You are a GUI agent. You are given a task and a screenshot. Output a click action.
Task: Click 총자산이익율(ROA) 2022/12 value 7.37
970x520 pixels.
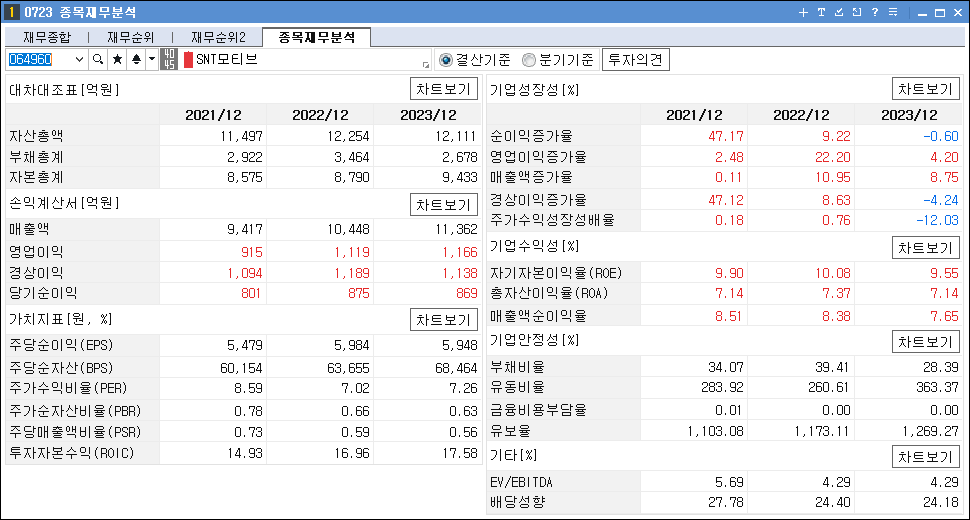(x=836, y=293)
